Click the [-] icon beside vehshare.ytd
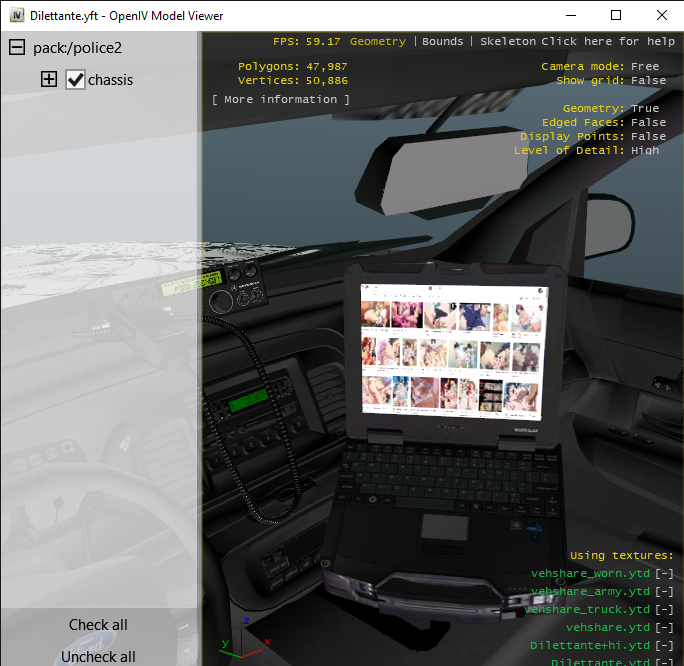Viewport: 684px width, 666px height. coord(664,628)
